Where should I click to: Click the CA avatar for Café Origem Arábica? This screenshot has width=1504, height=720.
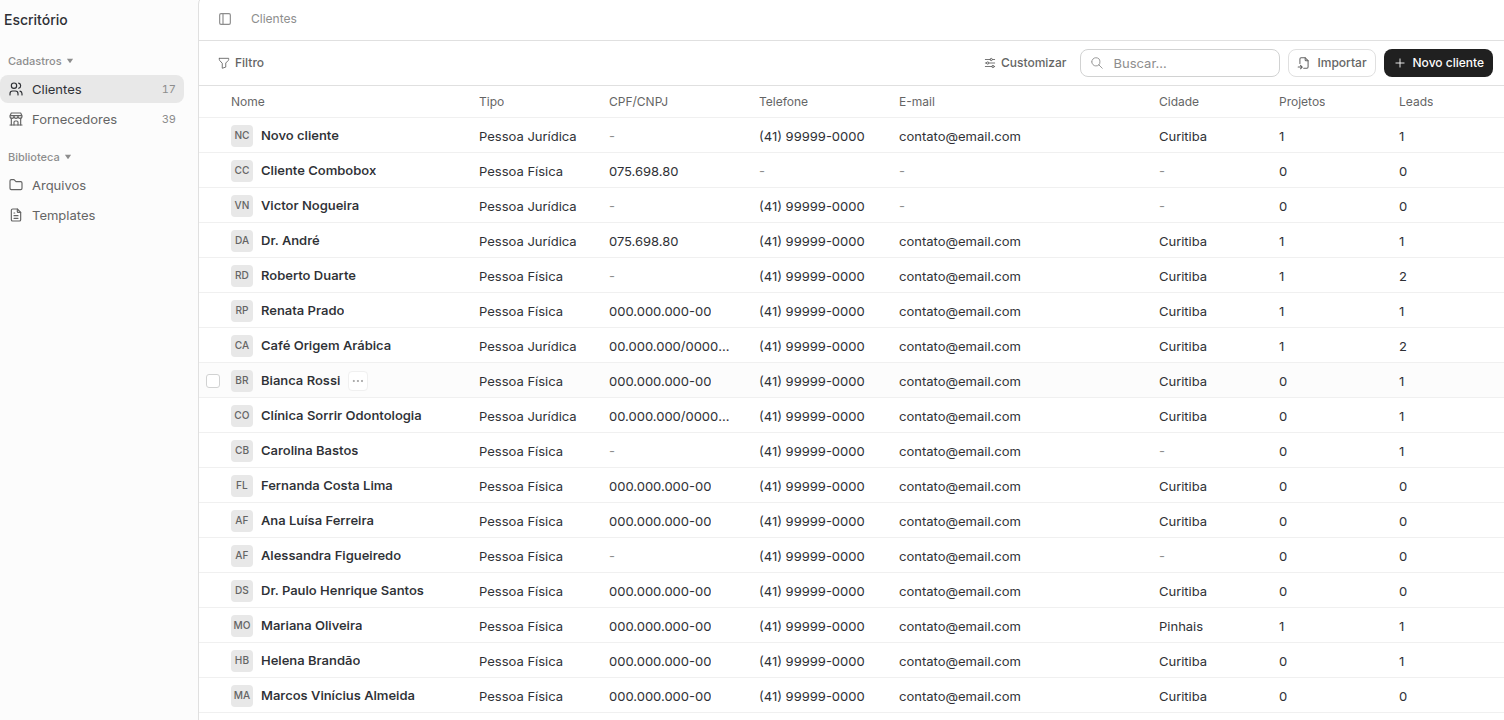click(x=242, y=345)
